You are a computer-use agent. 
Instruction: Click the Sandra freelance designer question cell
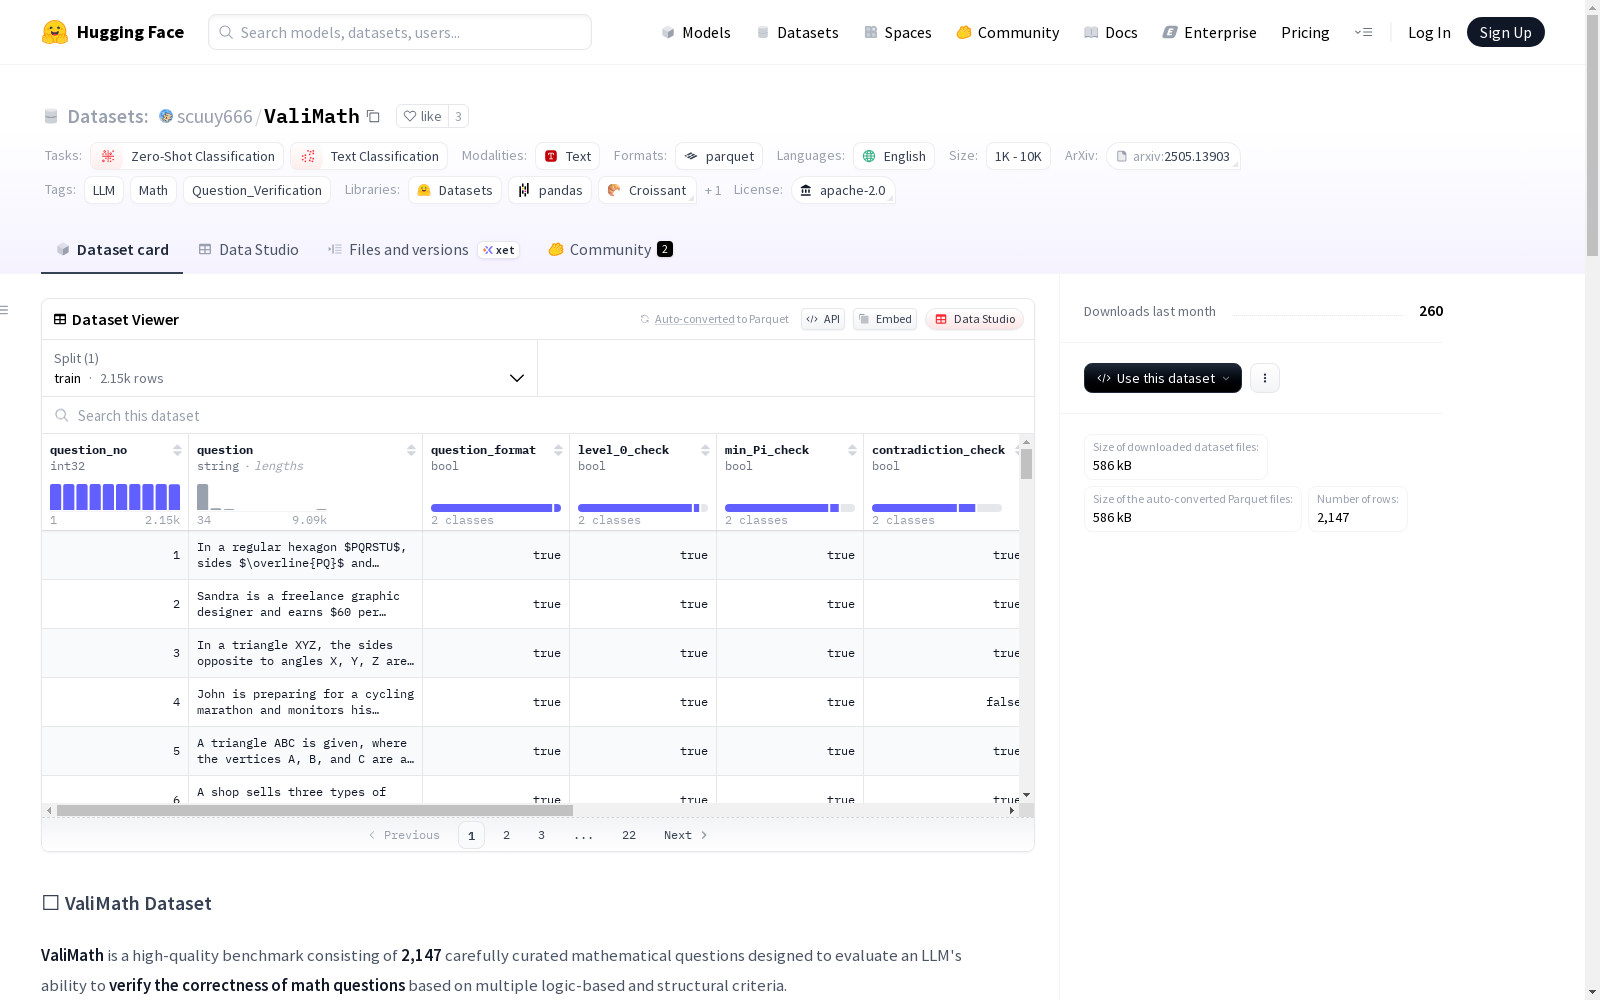305,604
